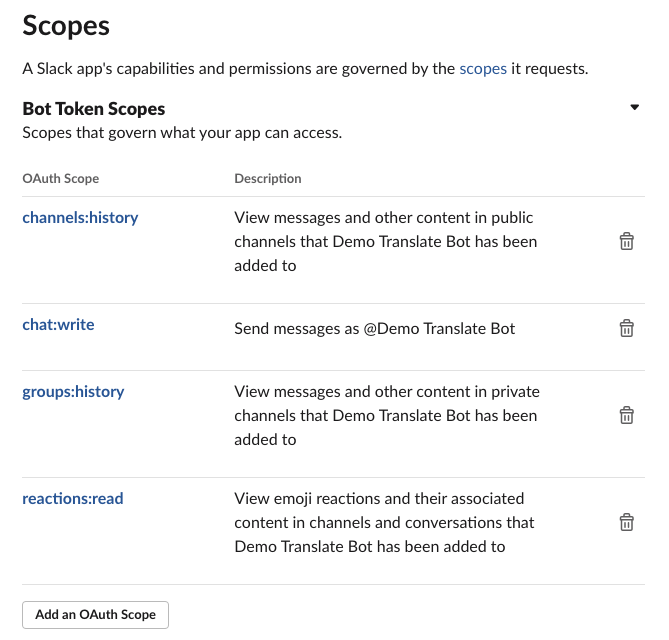The height and width of the screenshot is (640, 669).
Task: Open the chat:write scope link
Action: tap(58, 325)
